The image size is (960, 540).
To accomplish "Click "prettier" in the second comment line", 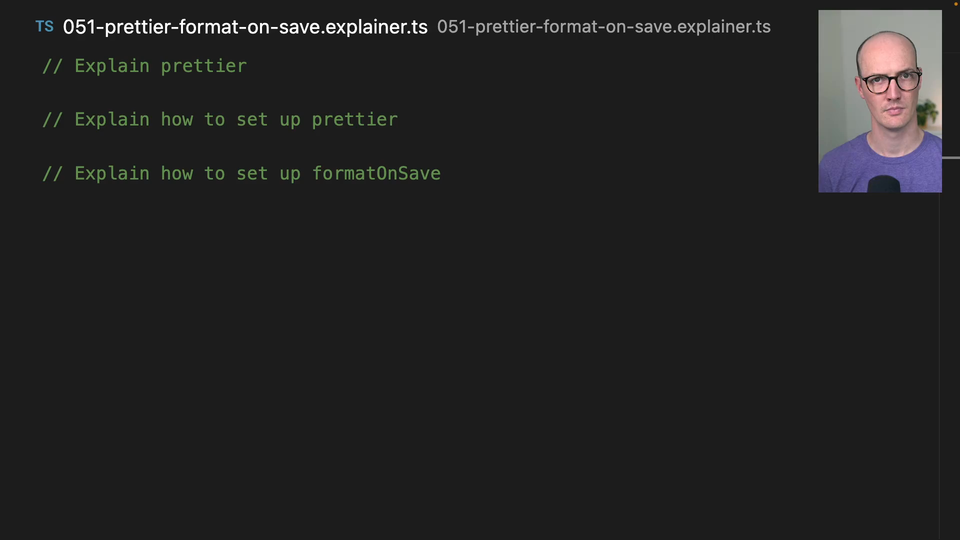I will point(354,119).
